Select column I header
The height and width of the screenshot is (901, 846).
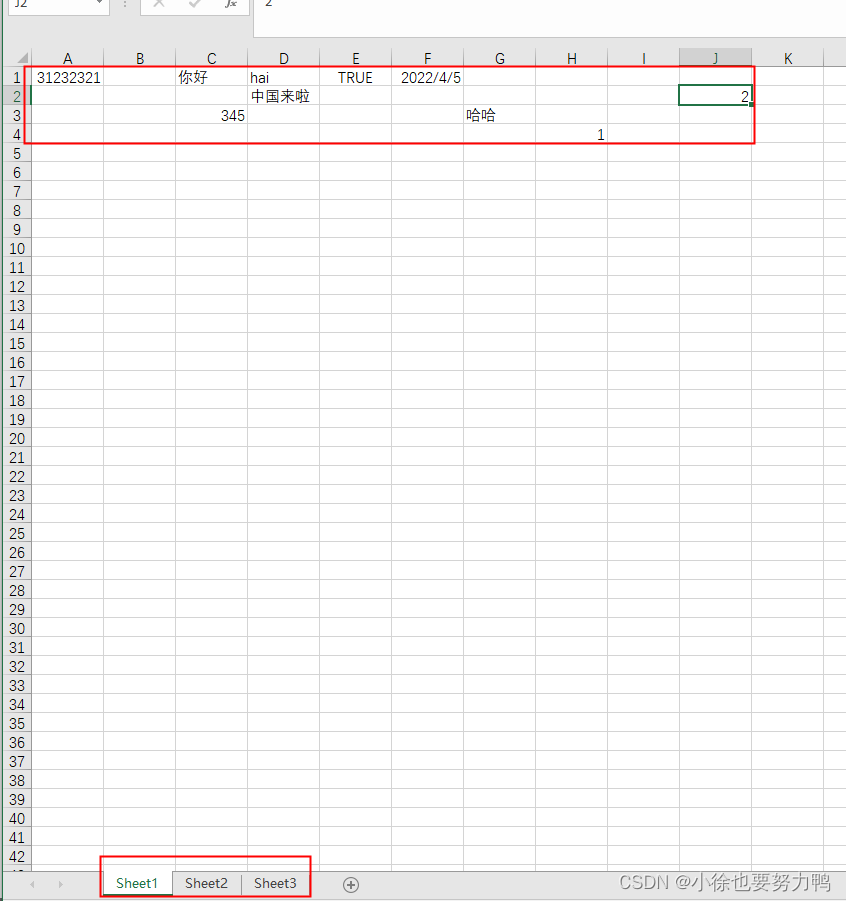643,59
